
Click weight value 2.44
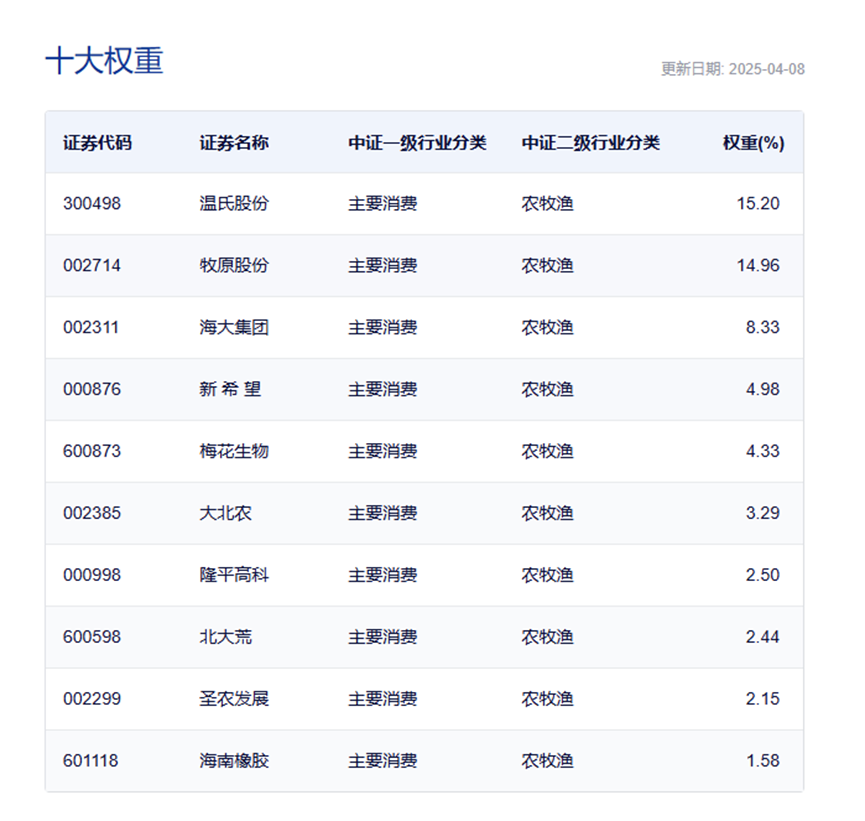click(762, 637)
